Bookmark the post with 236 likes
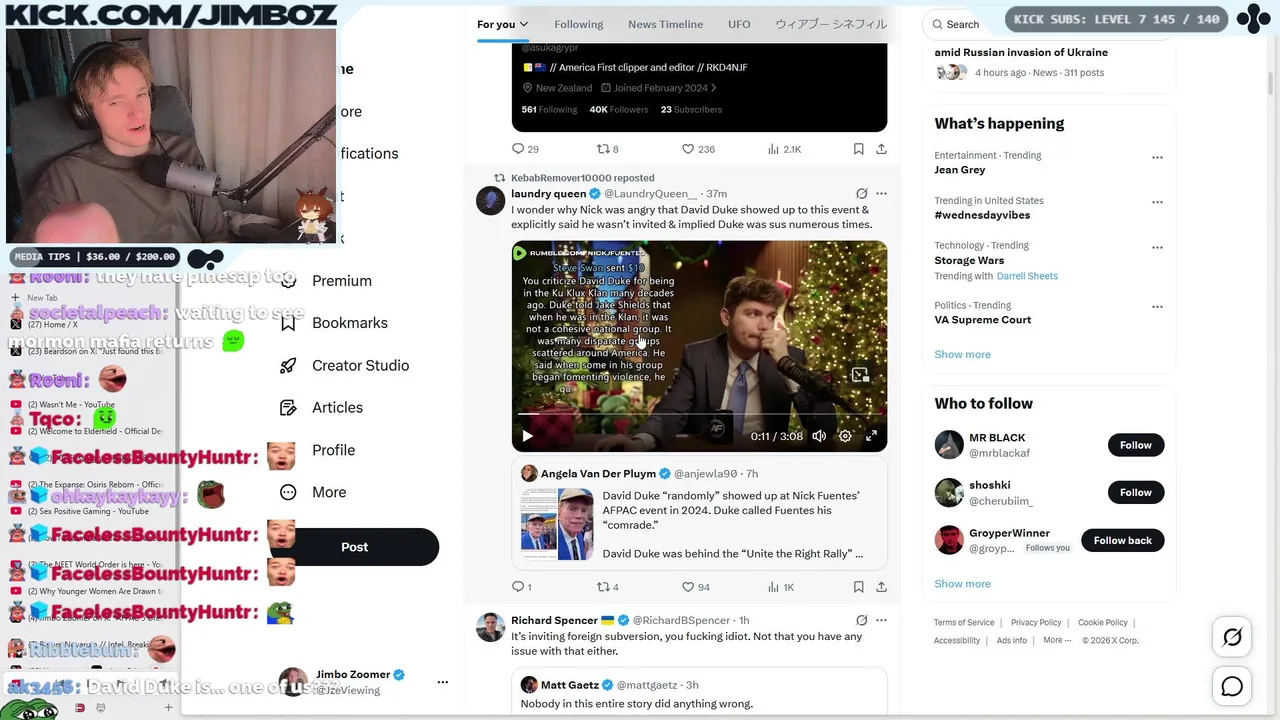Image resolution: width=1280 pixels, height=720 pixels. 858,149
